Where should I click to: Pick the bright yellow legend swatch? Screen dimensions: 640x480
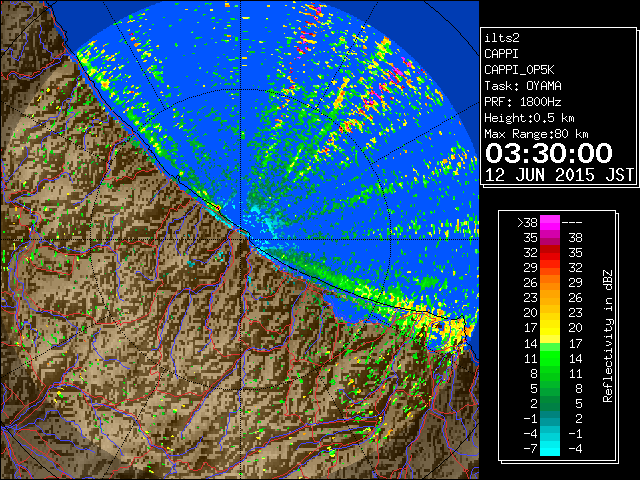click(x=550, y=331)
